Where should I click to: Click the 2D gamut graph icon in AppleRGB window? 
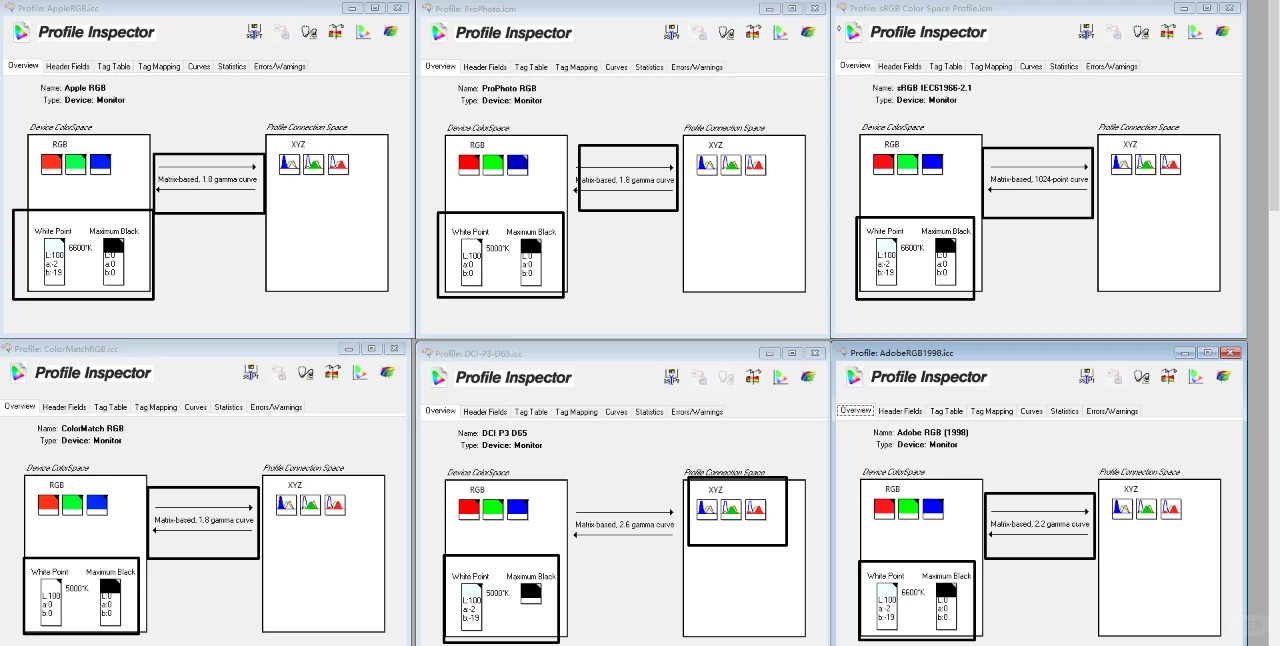click(x=362, y=31)
